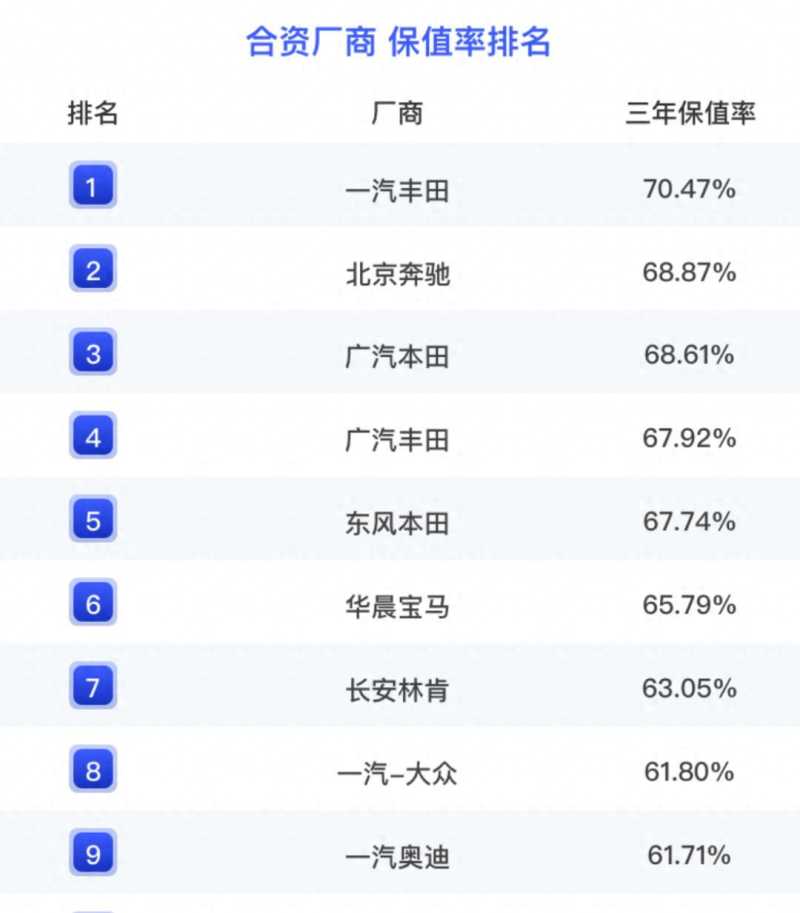Click the 61.71% value for 一汽奥迪
Screen dimensions: 800x913
pos(690,855)
